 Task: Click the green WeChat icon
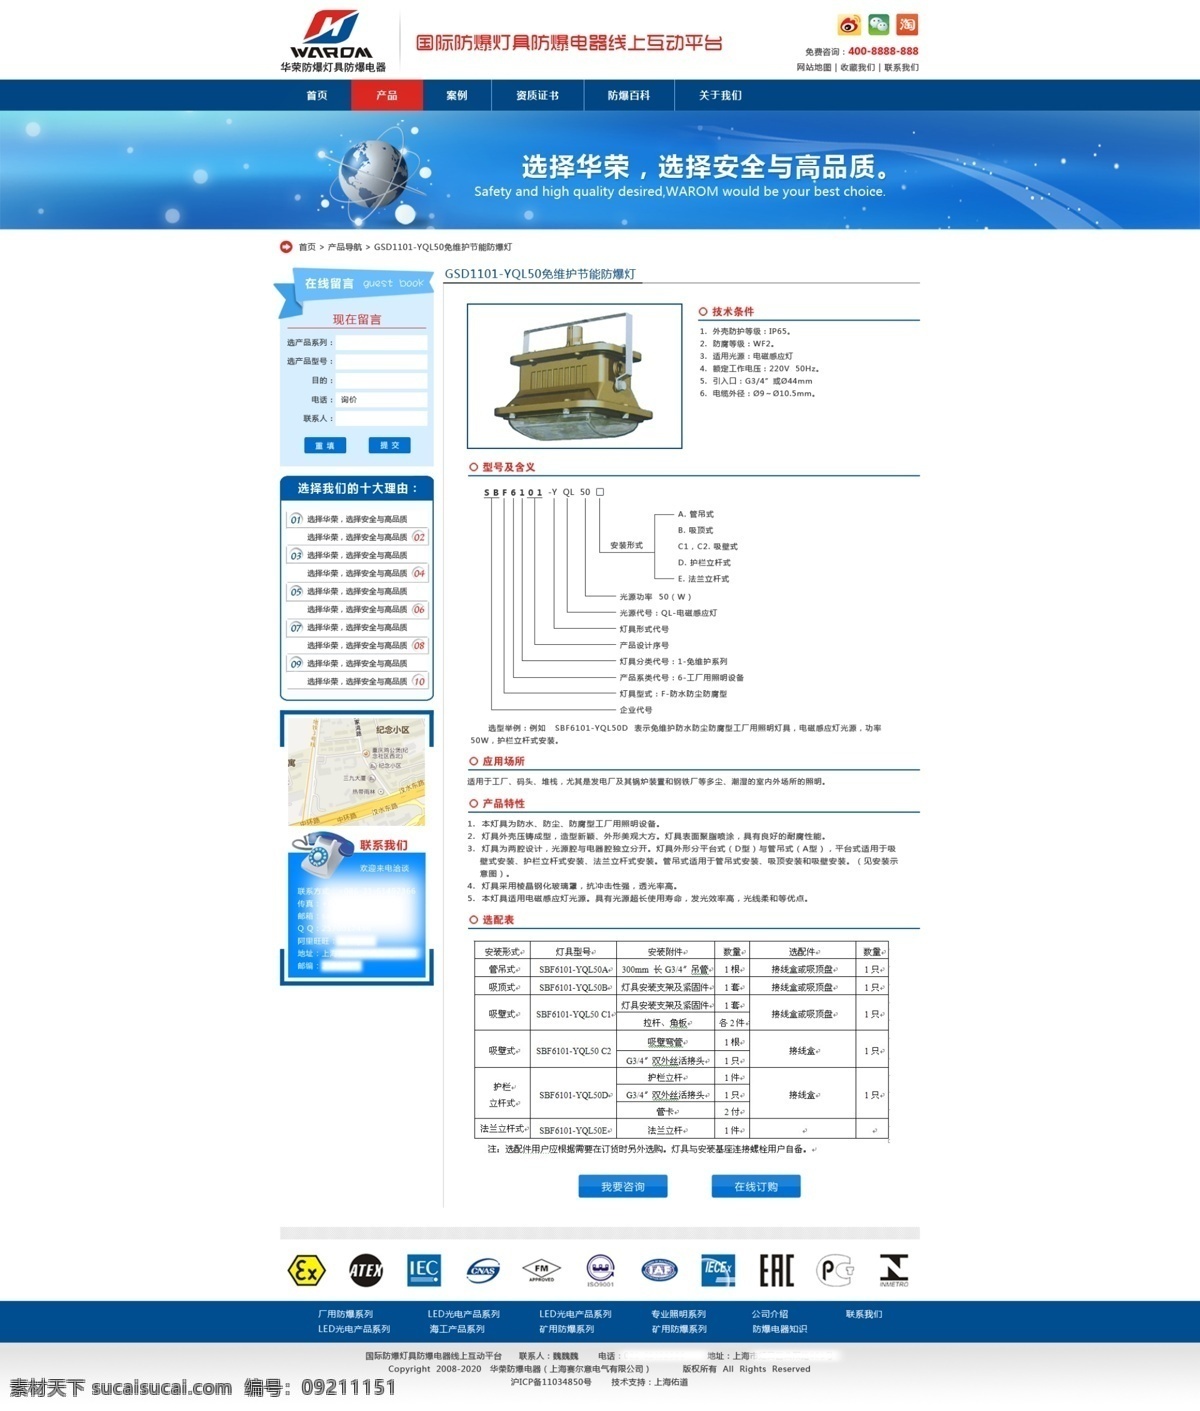click(x=878, y=25)
